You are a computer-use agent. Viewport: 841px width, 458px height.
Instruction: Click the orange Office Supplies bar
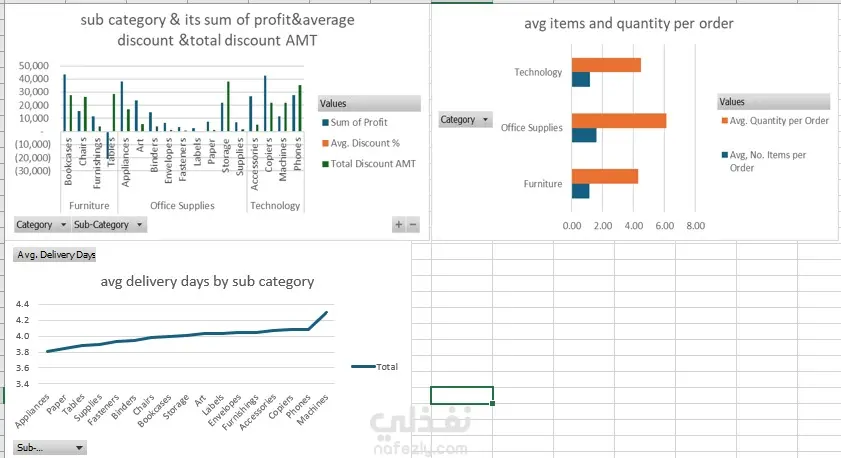618,121
